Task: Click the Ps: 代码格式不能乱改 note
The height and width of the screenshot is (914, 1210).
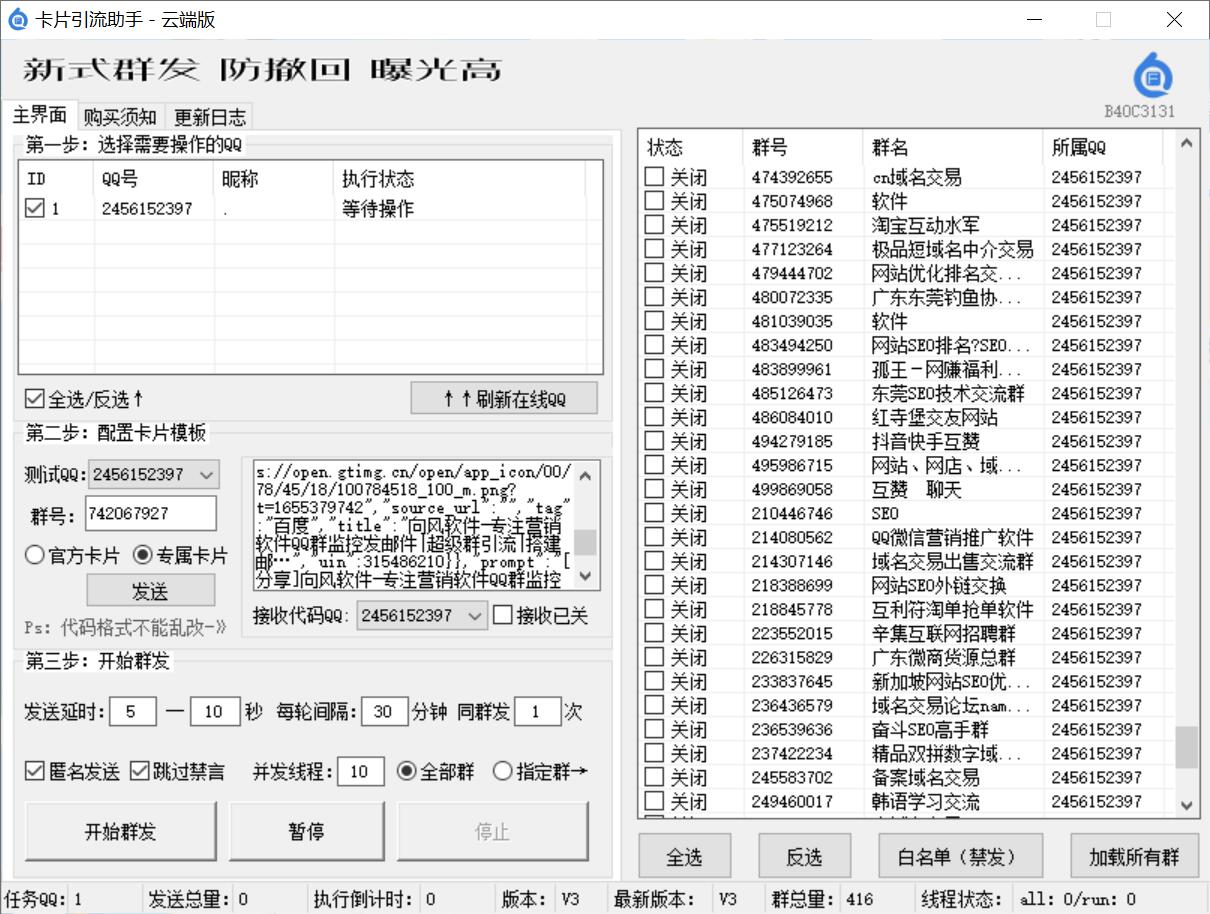Action: coord(127,627)
